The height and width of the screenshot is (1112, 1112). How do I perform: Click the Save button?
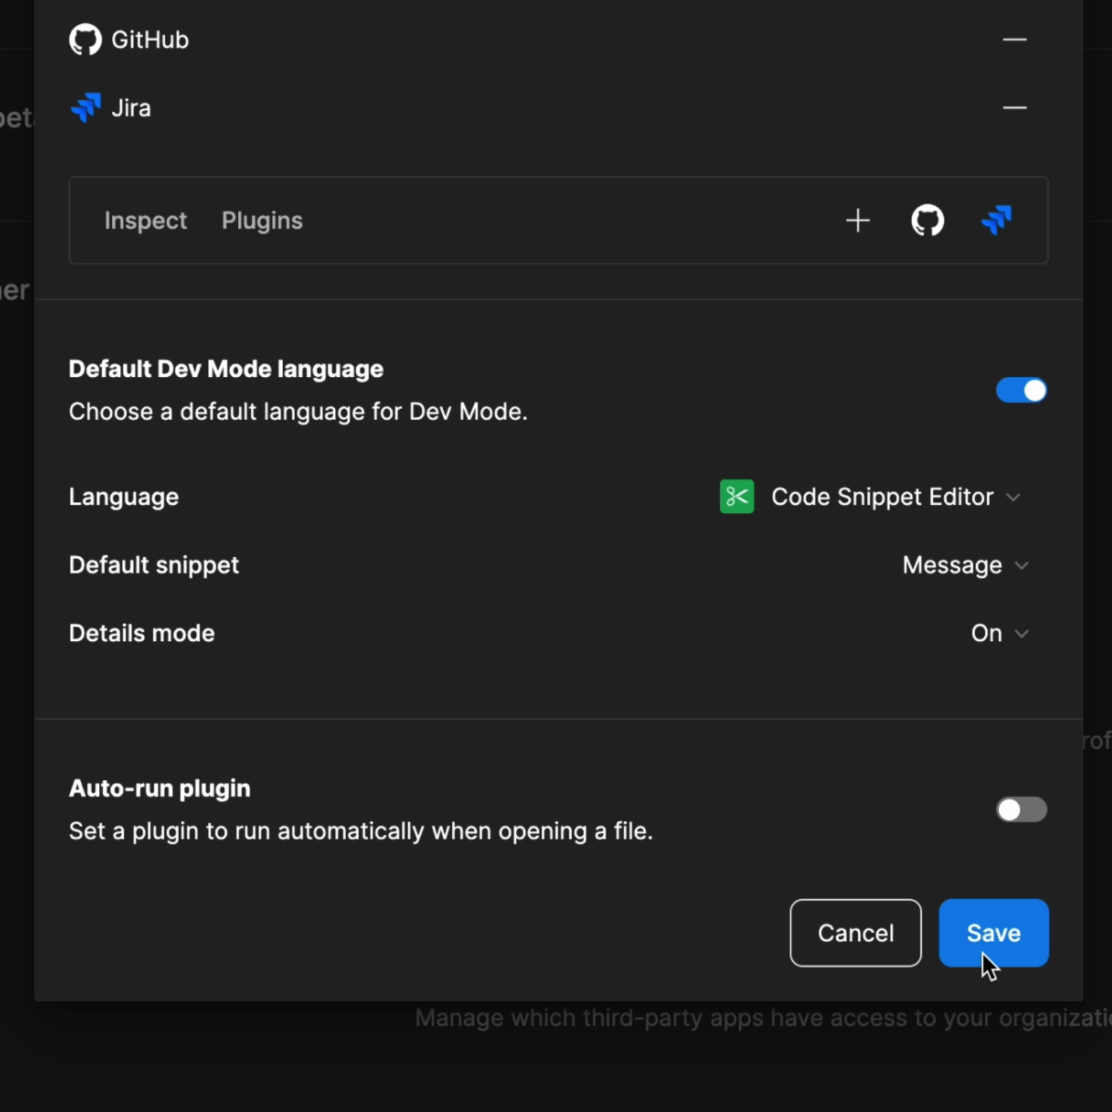pyautogui.click(x=994, y=933)
